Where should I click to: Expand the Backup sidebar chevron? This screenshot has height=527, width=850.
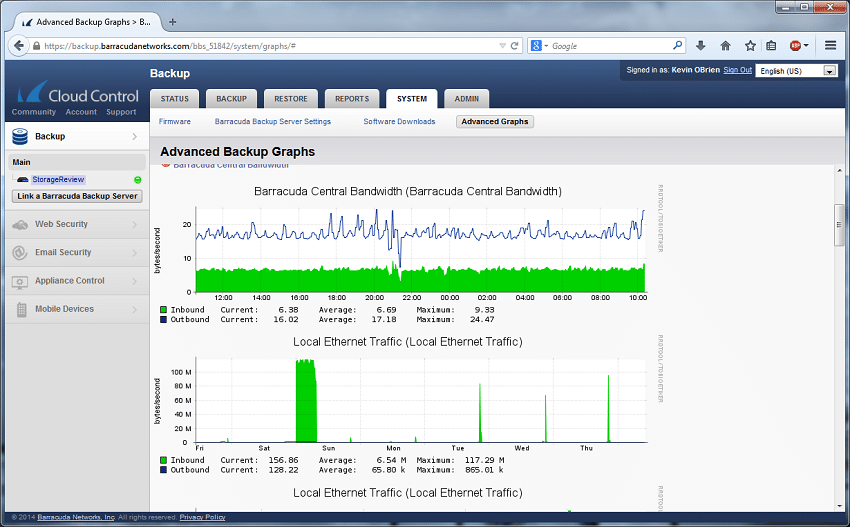click(x=134, y=137)
